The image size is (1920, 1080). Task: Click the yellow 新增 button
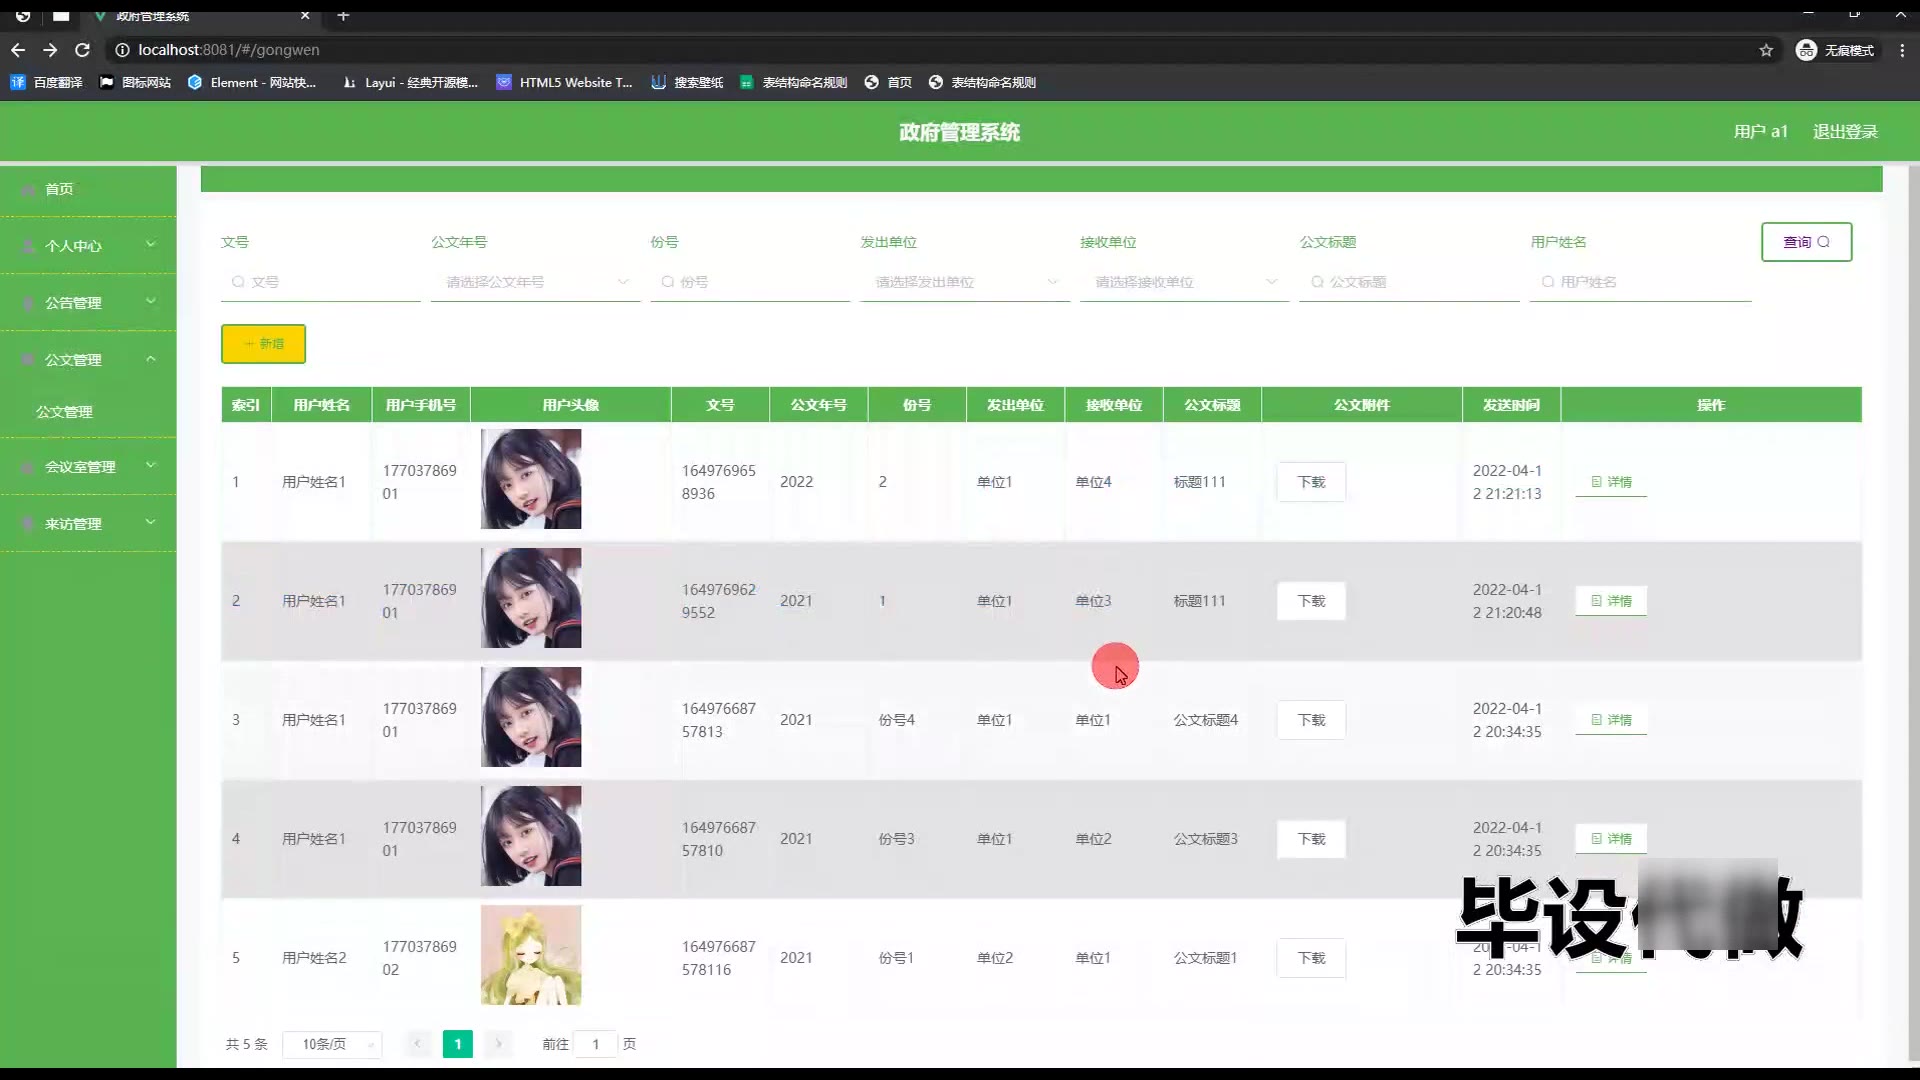[x=263, y=343]
